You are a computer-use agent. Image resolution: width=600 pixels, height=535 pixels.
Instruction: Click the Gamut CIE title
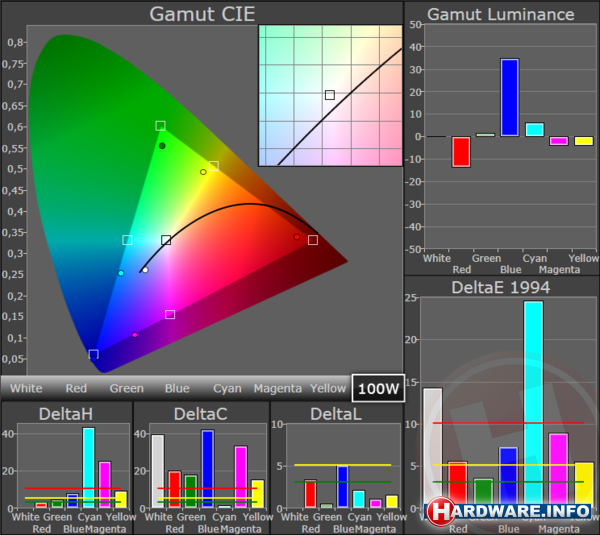202,14
